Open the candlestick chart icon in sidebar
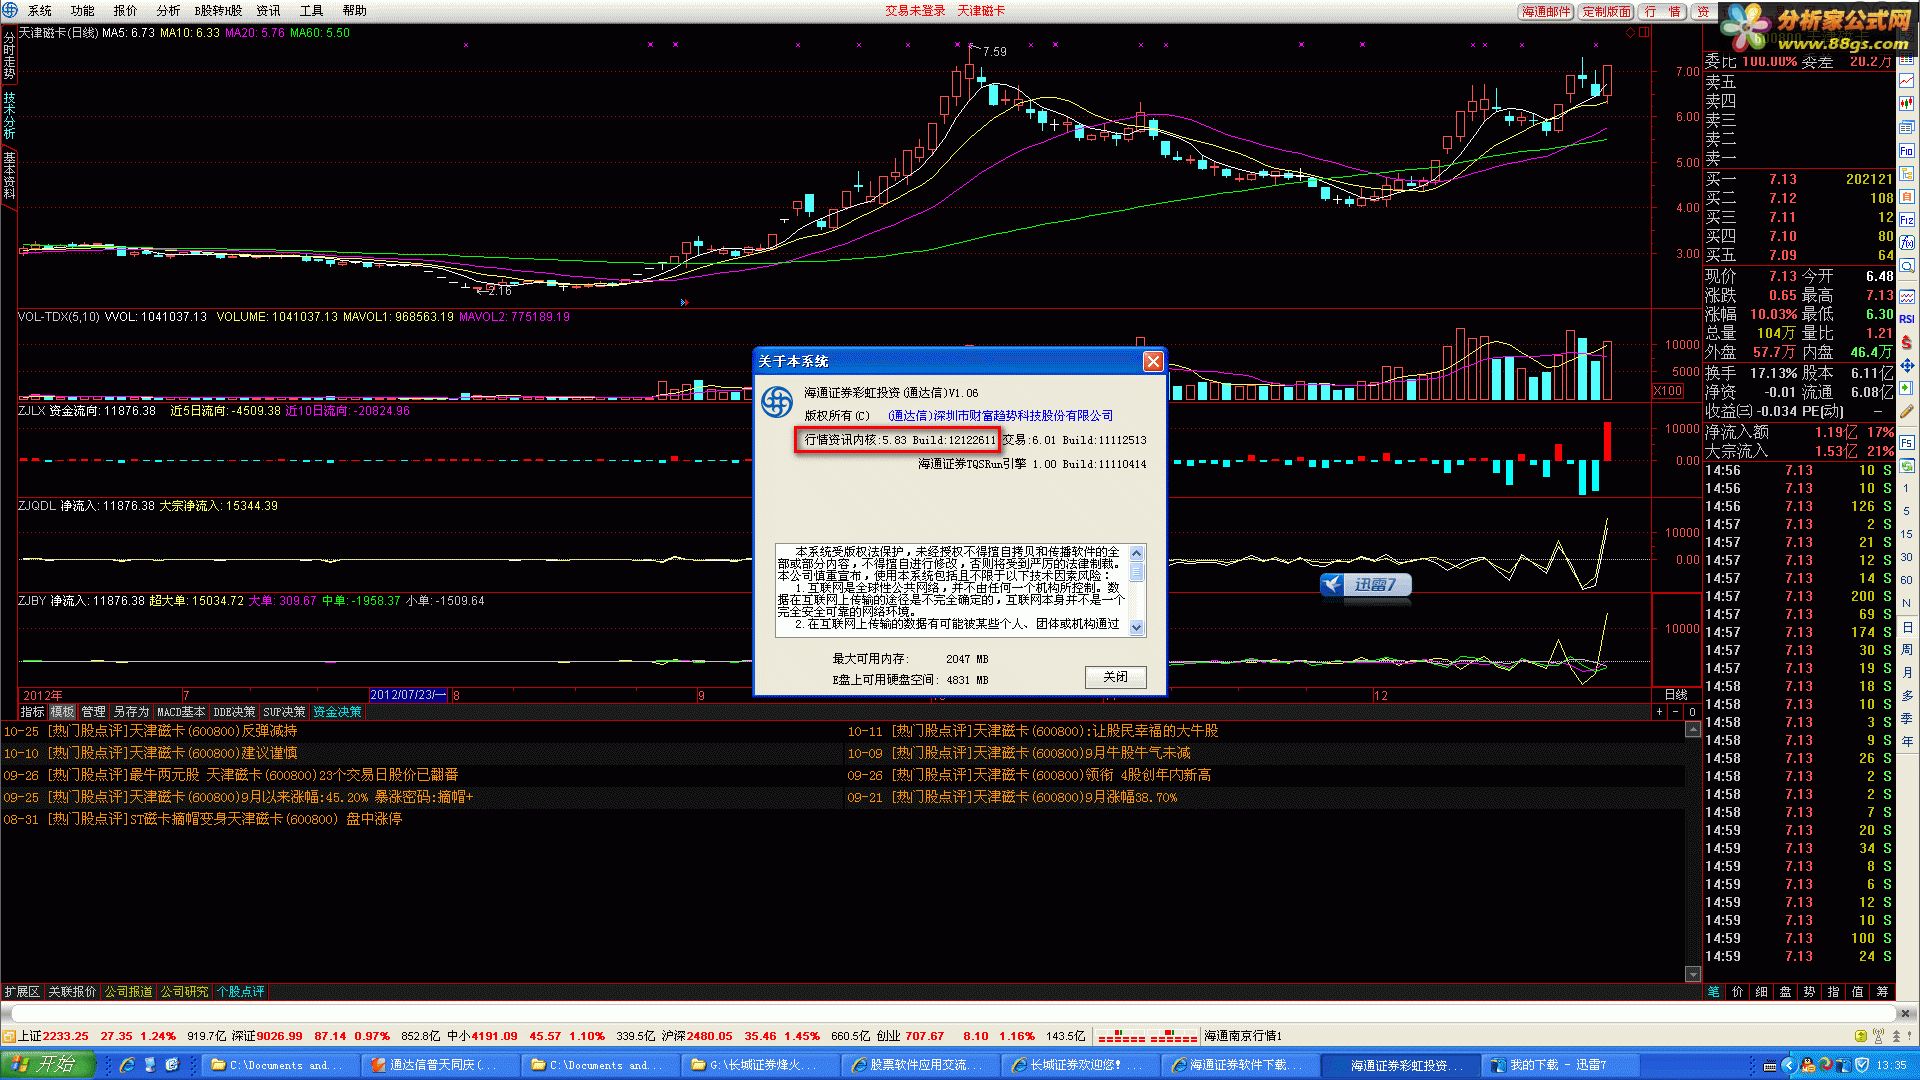 click(1907, 103)
